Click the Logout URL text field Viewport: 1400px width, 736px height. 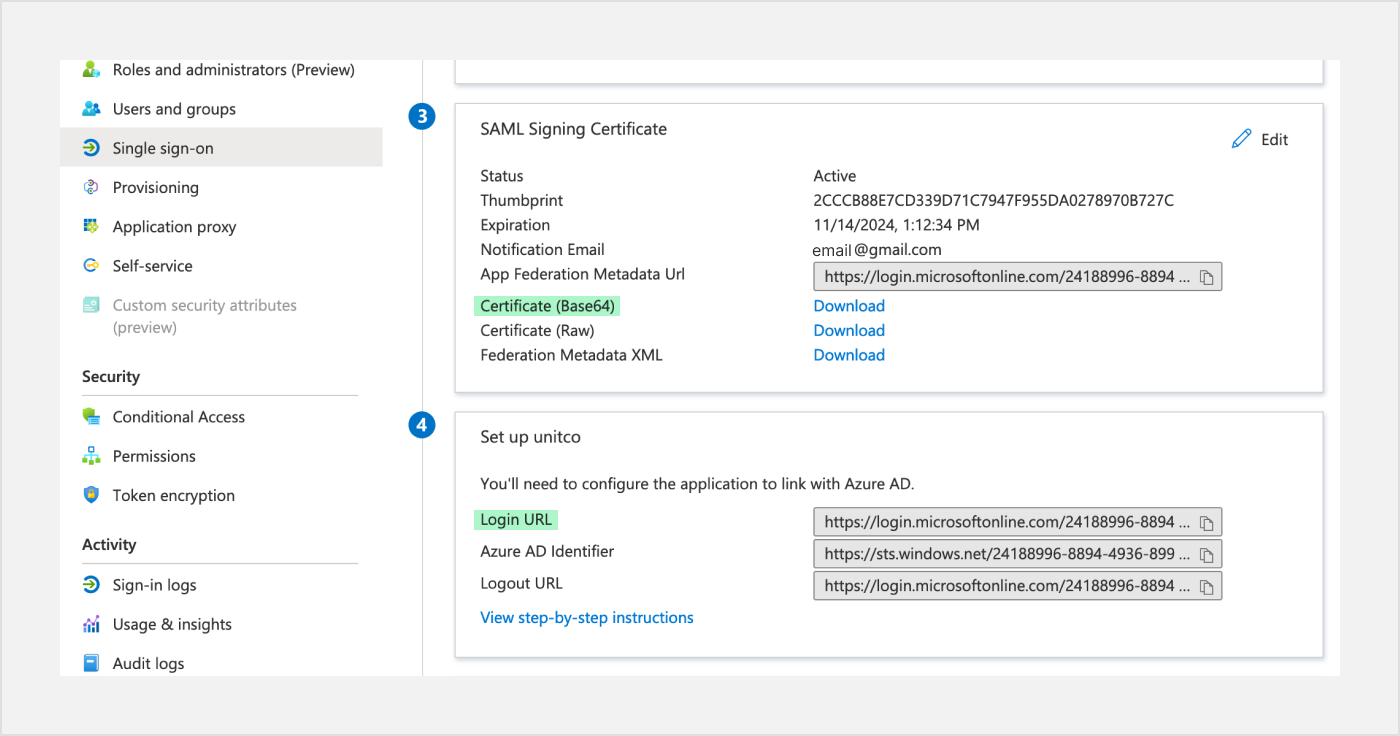(1018, 587)
